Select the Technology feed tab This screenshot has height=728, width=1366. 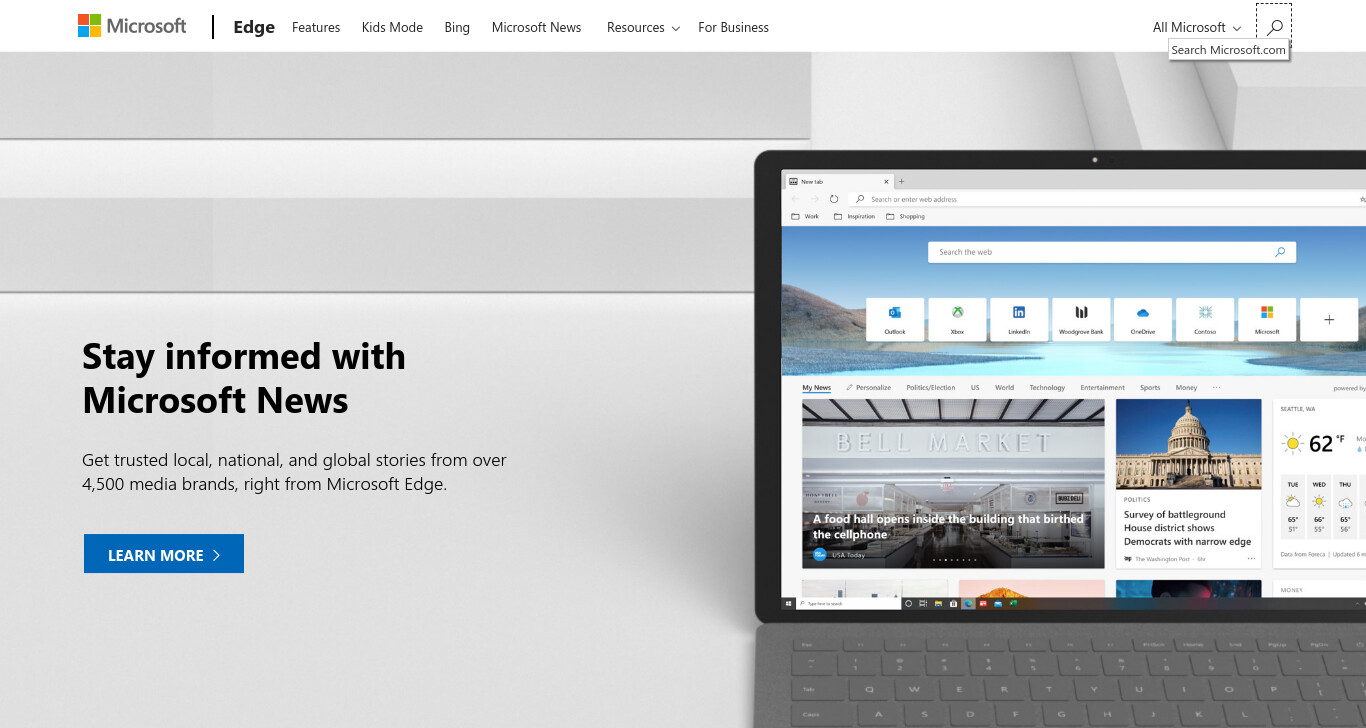1047,388
